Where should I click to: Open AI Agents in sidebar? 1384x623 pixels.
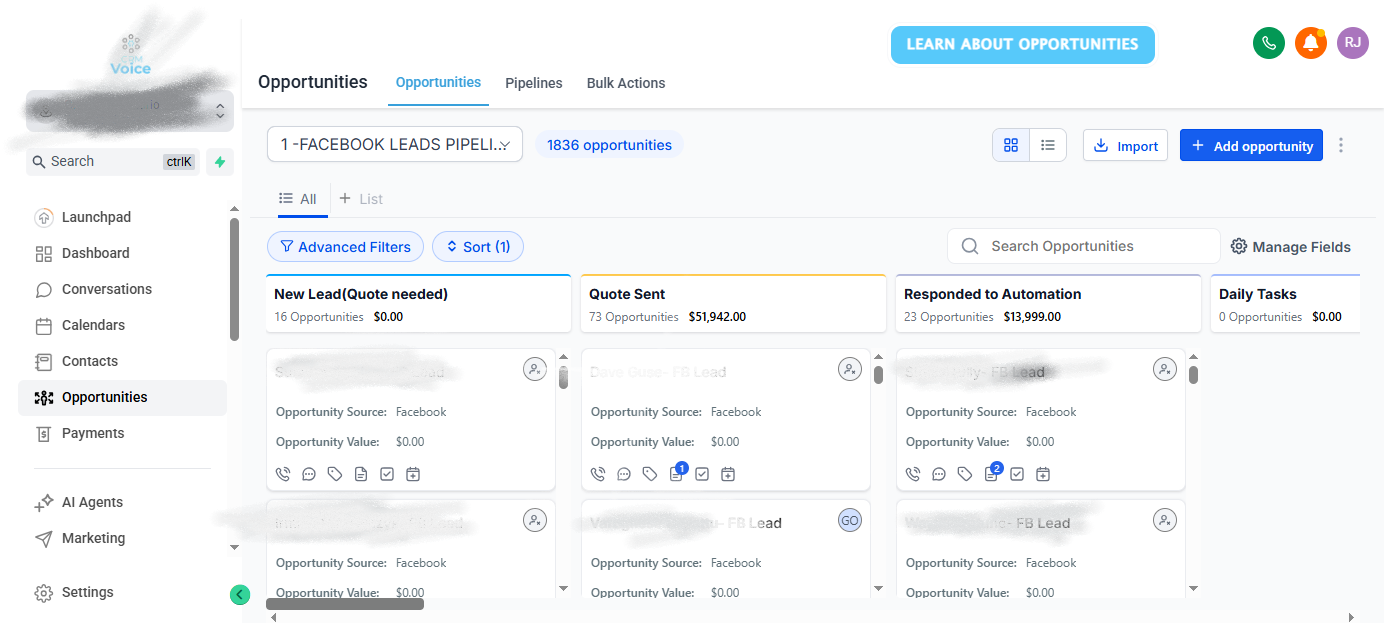(122, 502)
